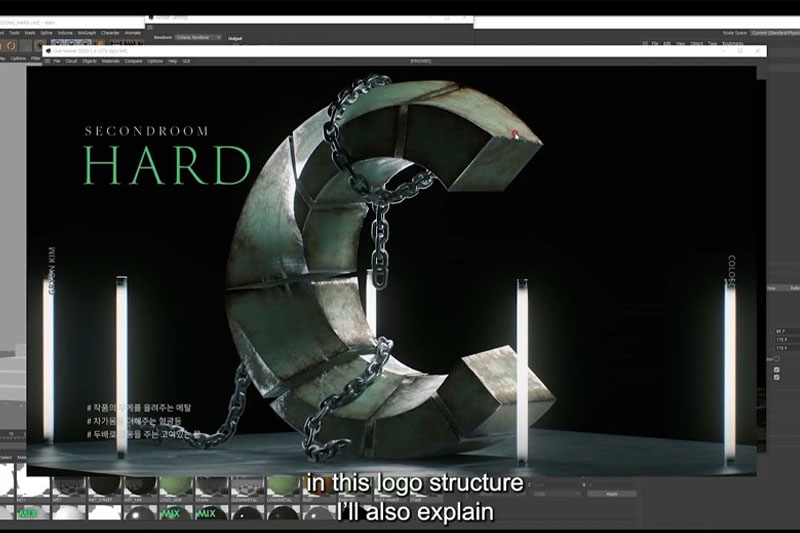Open Object Manager Edit menu
This screenshot has width=800, height=533.
point(667,44)
